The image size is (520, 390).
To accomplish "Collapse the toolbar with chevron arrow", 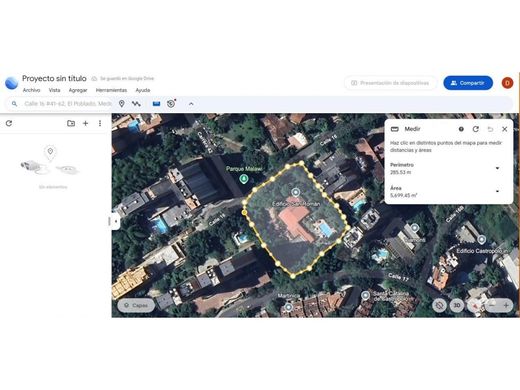I will (191, 104).
